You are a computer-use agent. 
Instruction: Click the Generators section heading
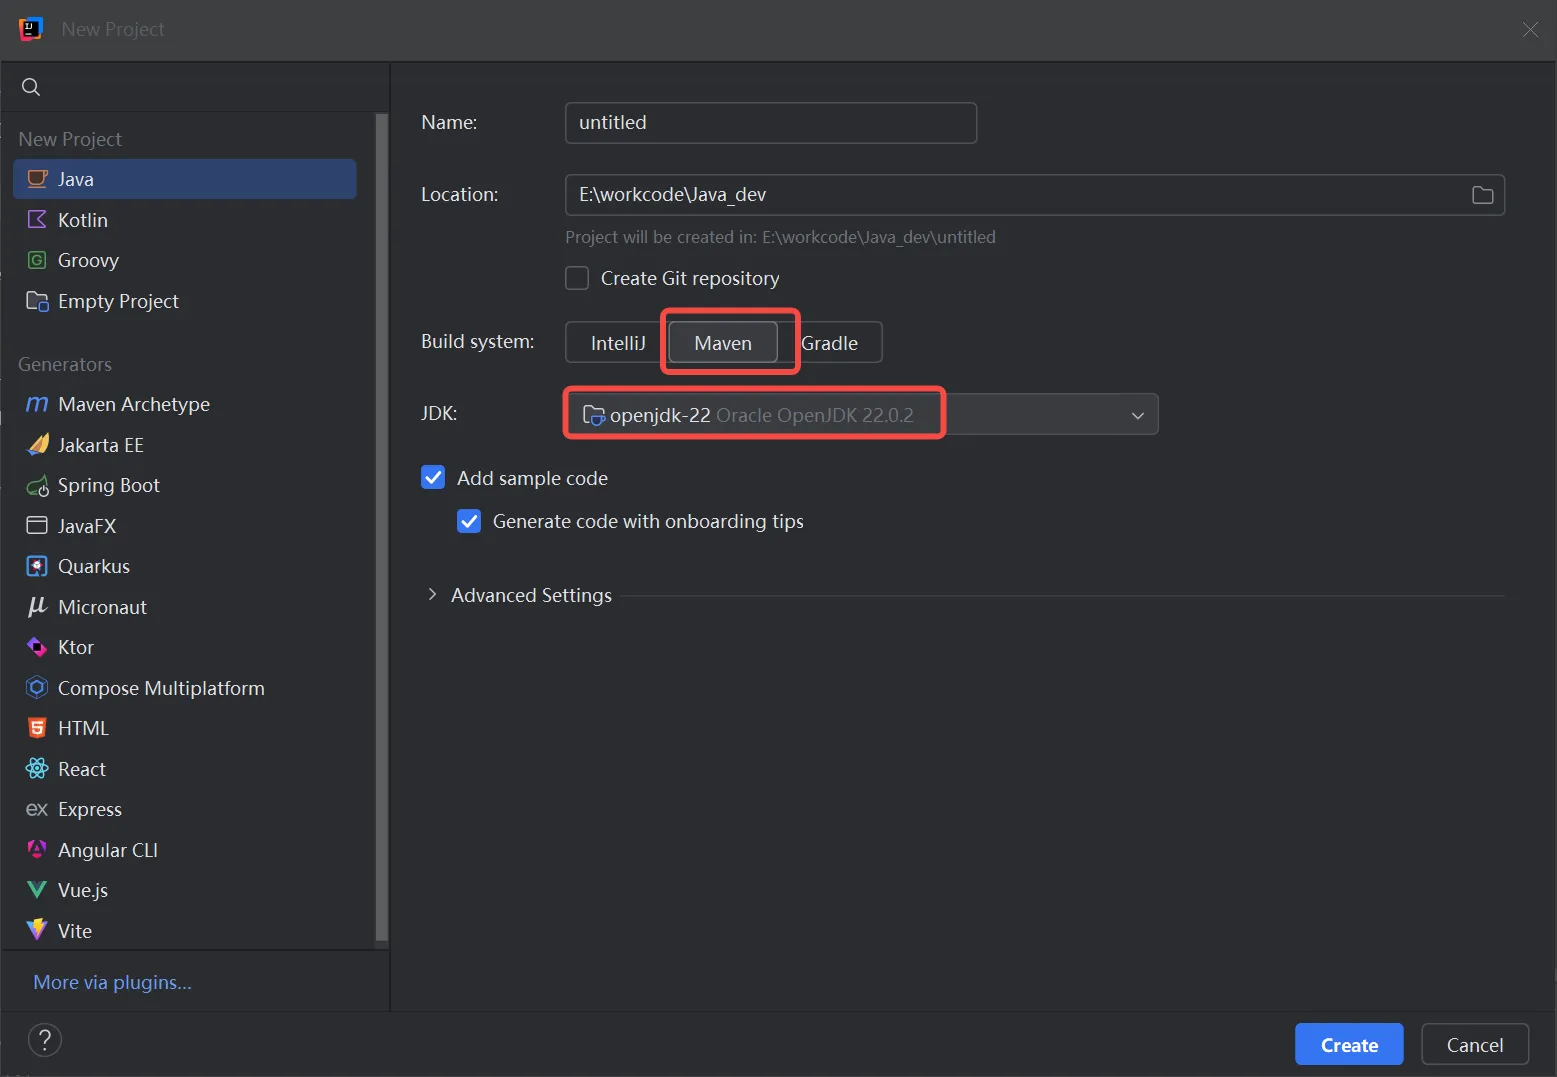[65, 364]
